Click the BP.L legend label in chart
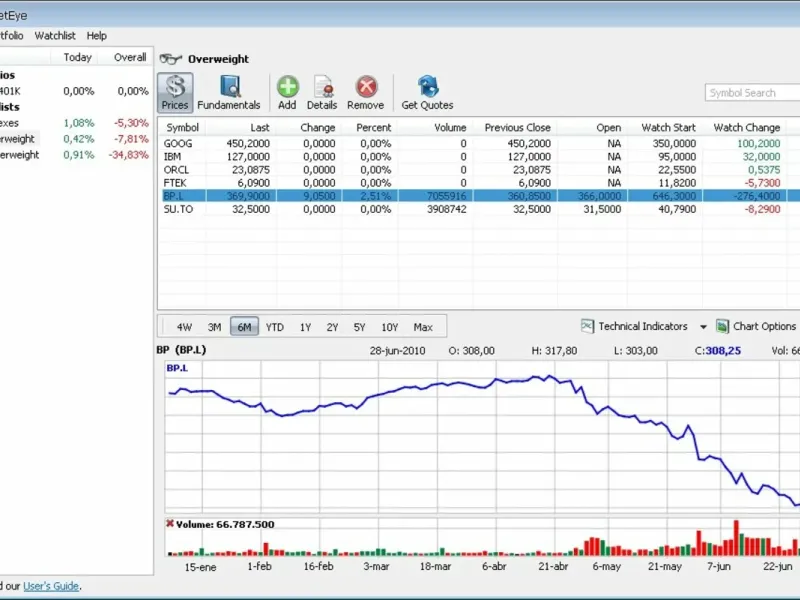Viewport: 800px width, 600px height. [177, 368]
